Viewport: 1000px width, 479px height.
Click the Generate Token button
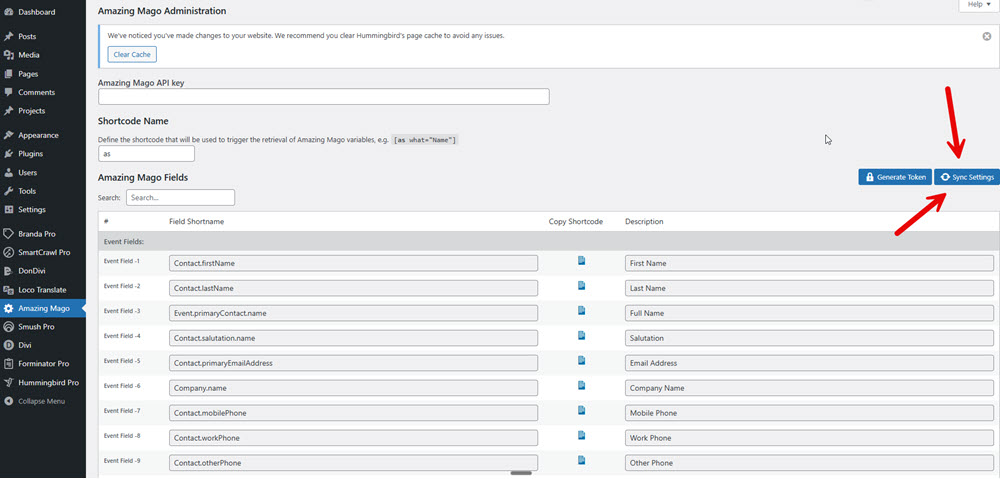[x=895, y=177]
